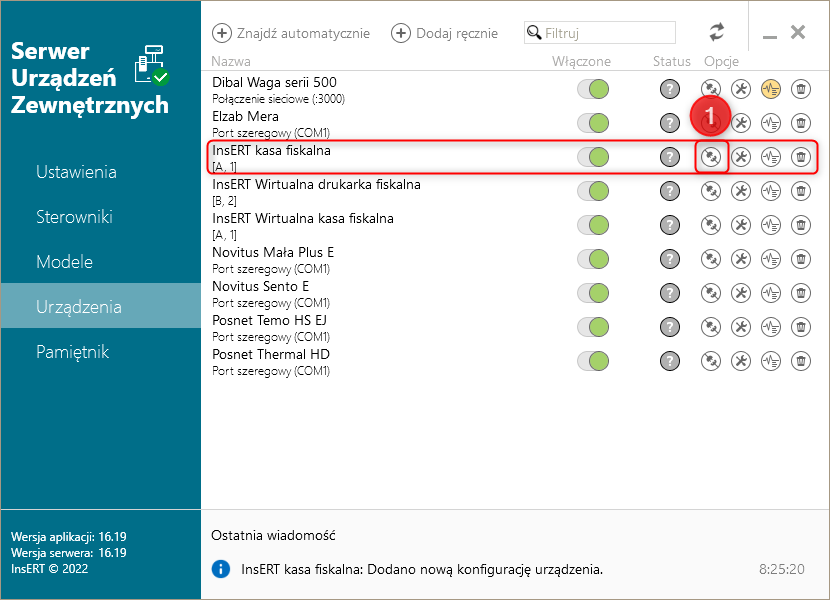Click the Włączone column header
This screenshot has height=600, width=830.
tap(581, 61)
